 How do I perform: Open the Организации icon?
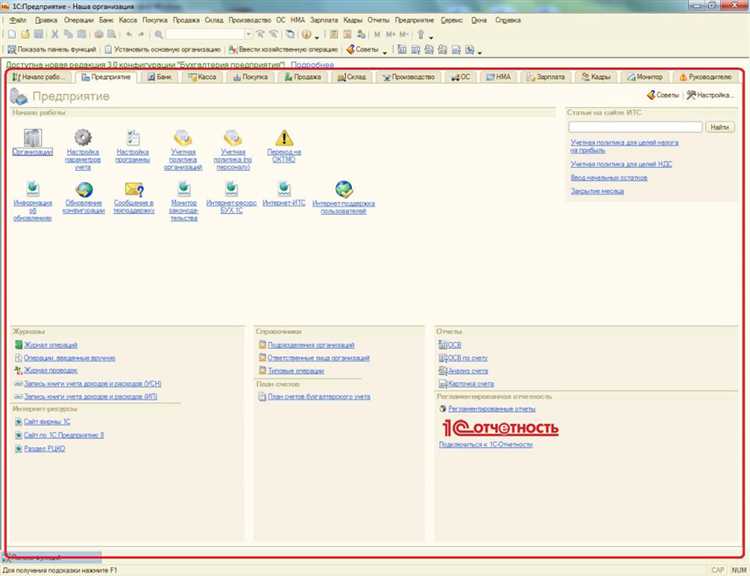[33, 138]
